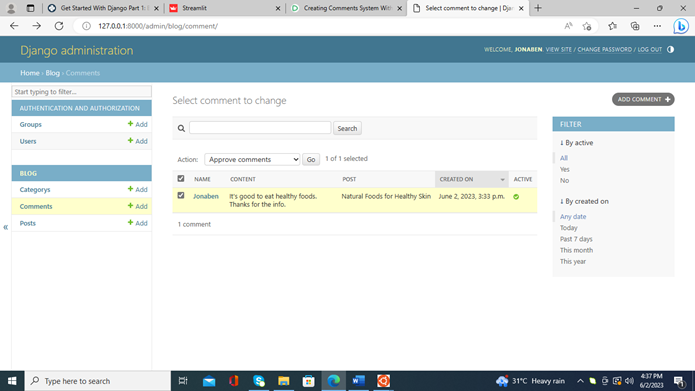Open the browser profile icon
The width and height of the screenshot is (695, 391).
(x=11, y=8)
